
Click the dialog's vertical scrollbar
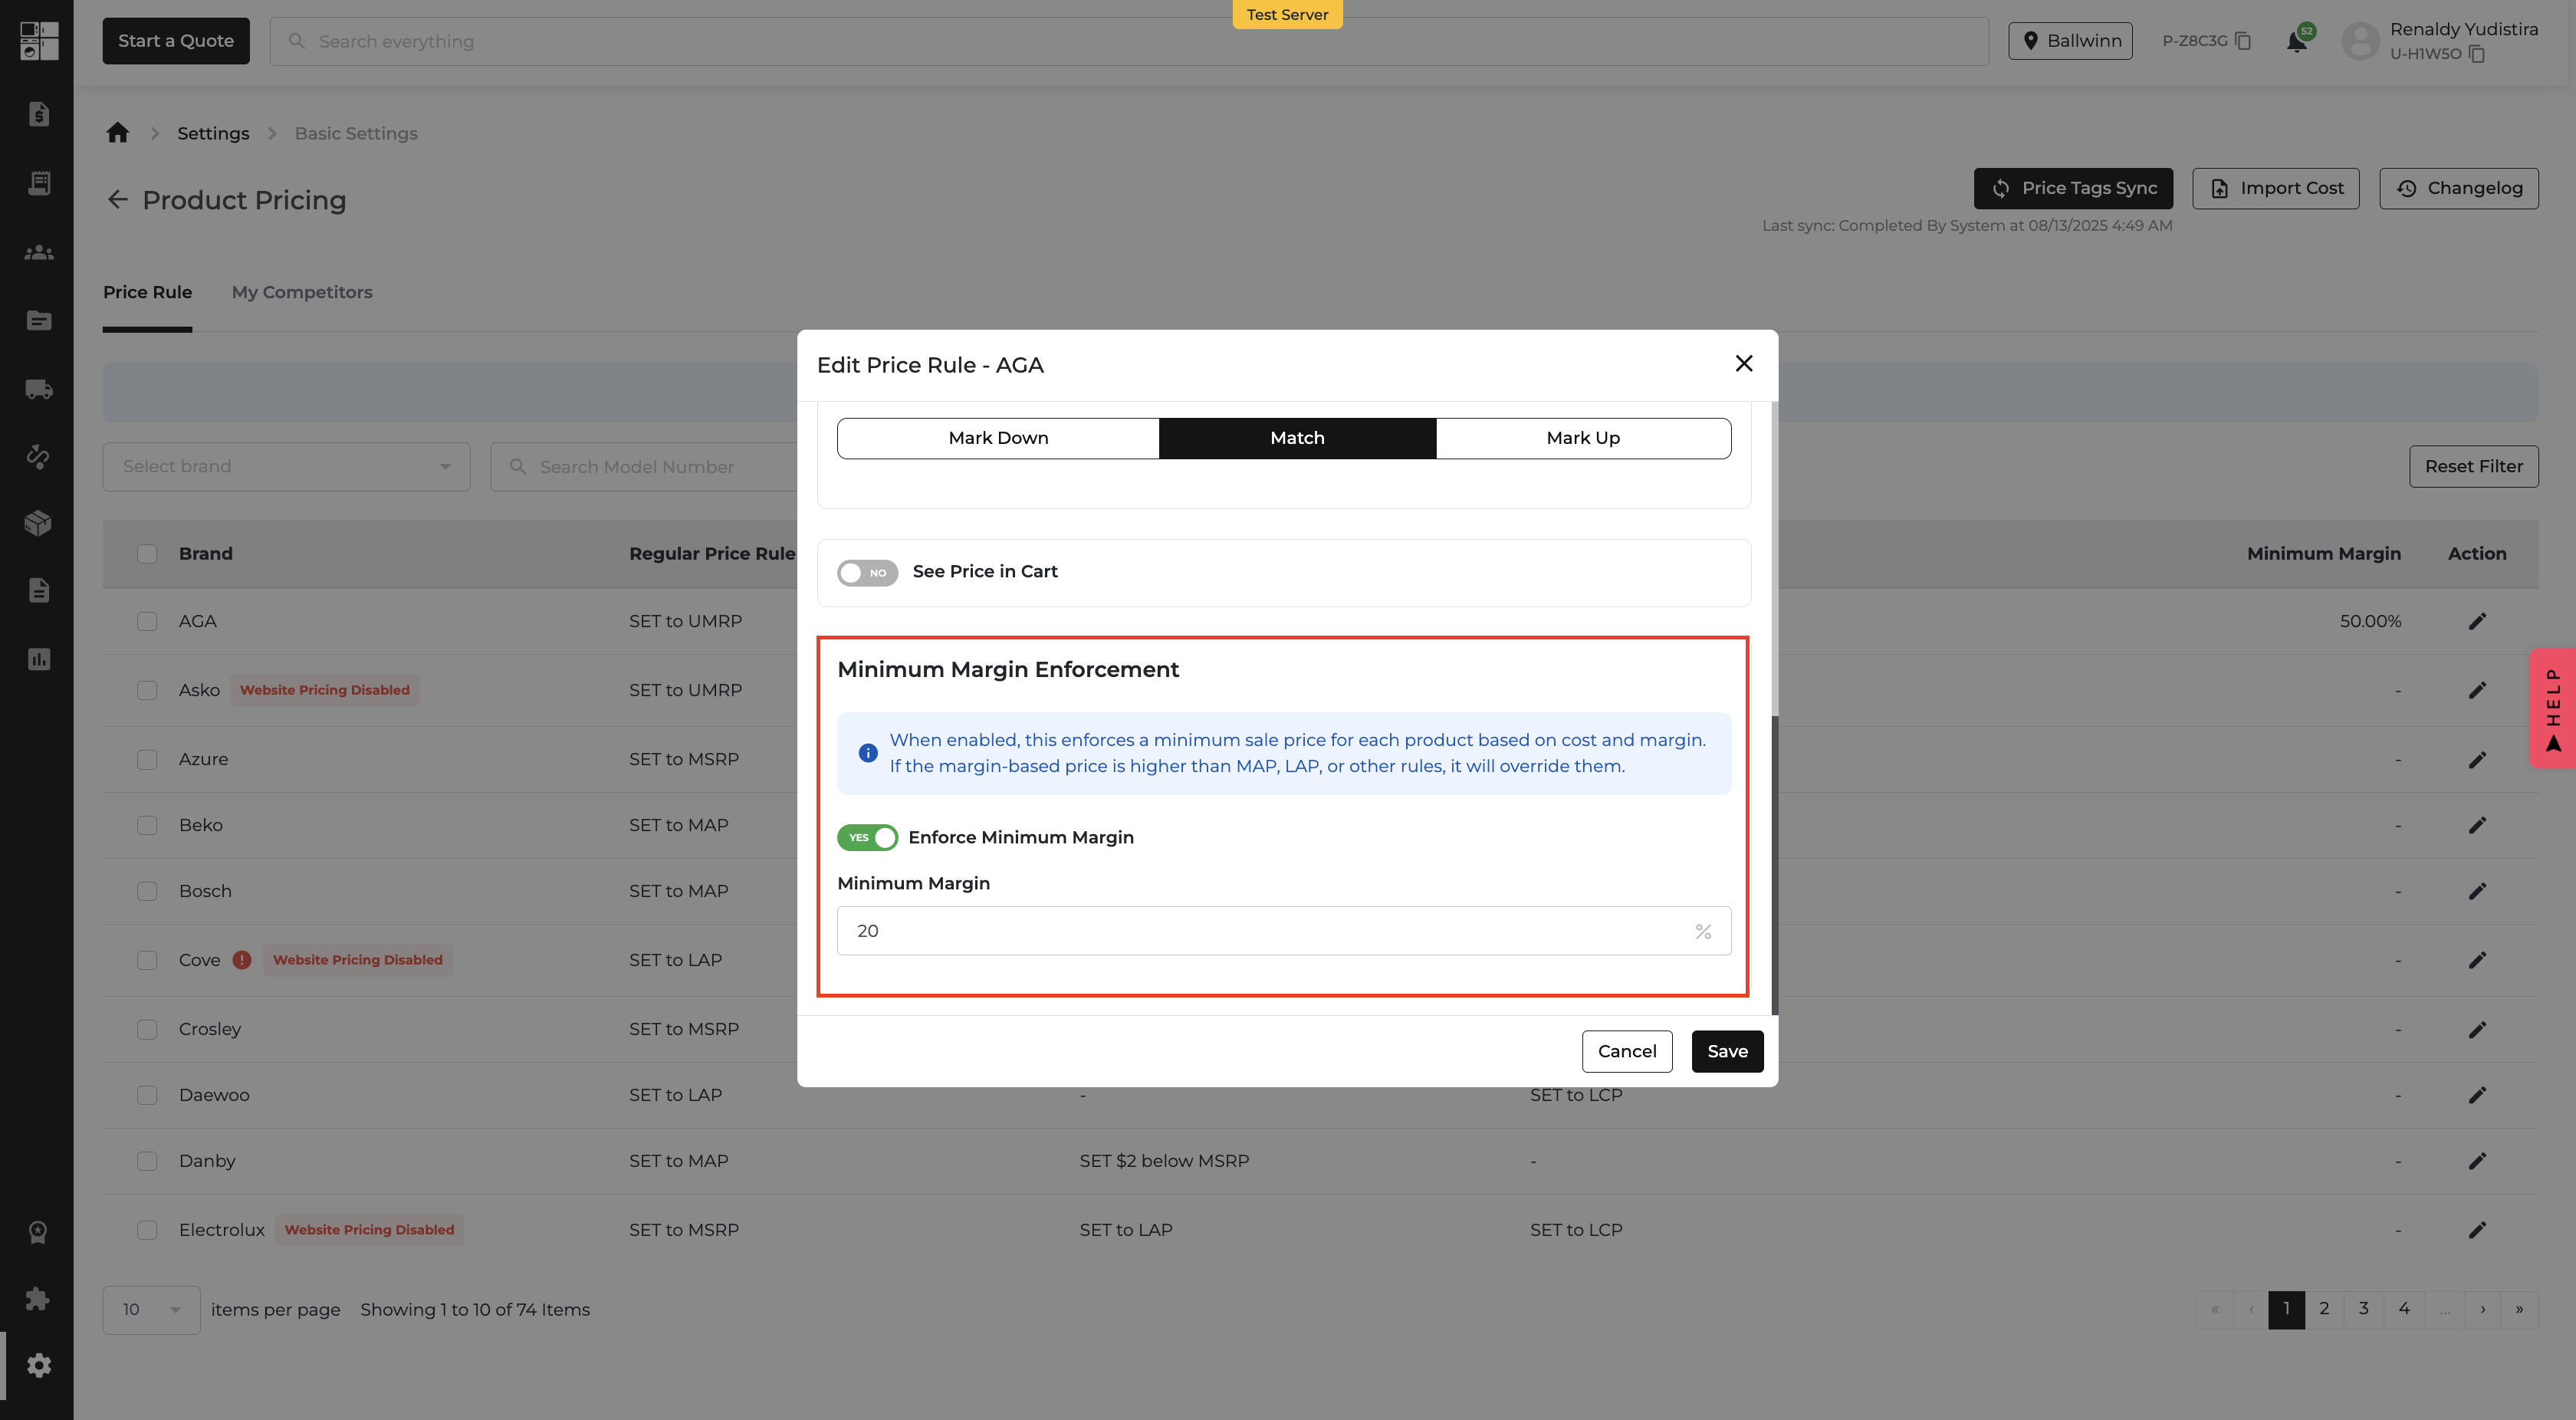pos(1774,864)
